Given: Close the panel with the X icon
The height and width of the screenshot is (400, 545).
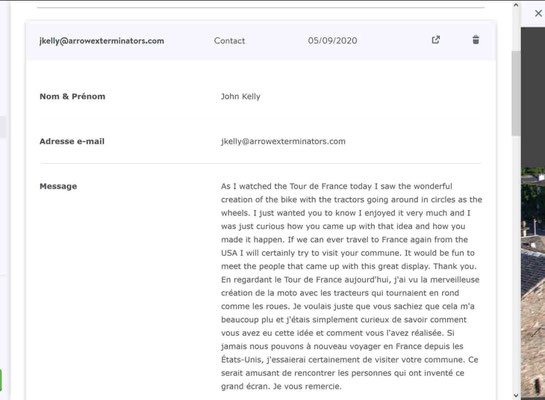Looking at the screenshot, I should 538,14.
